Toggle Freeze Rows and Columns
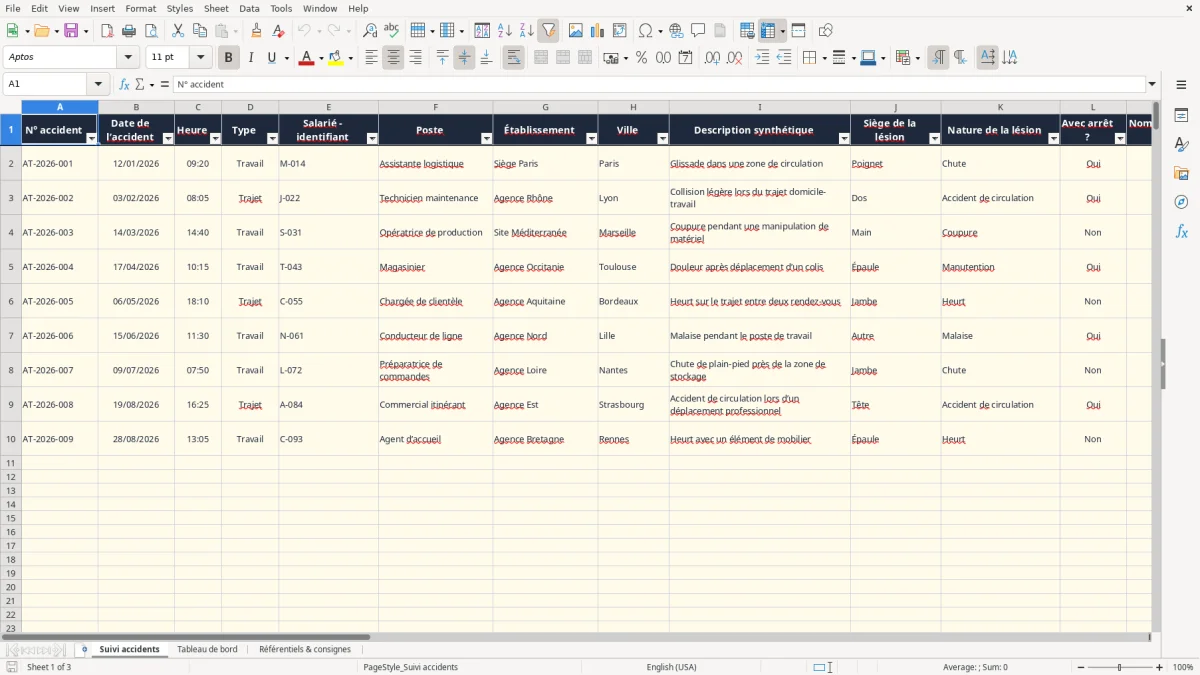The image size is (1200, 675). coord(768,31)
